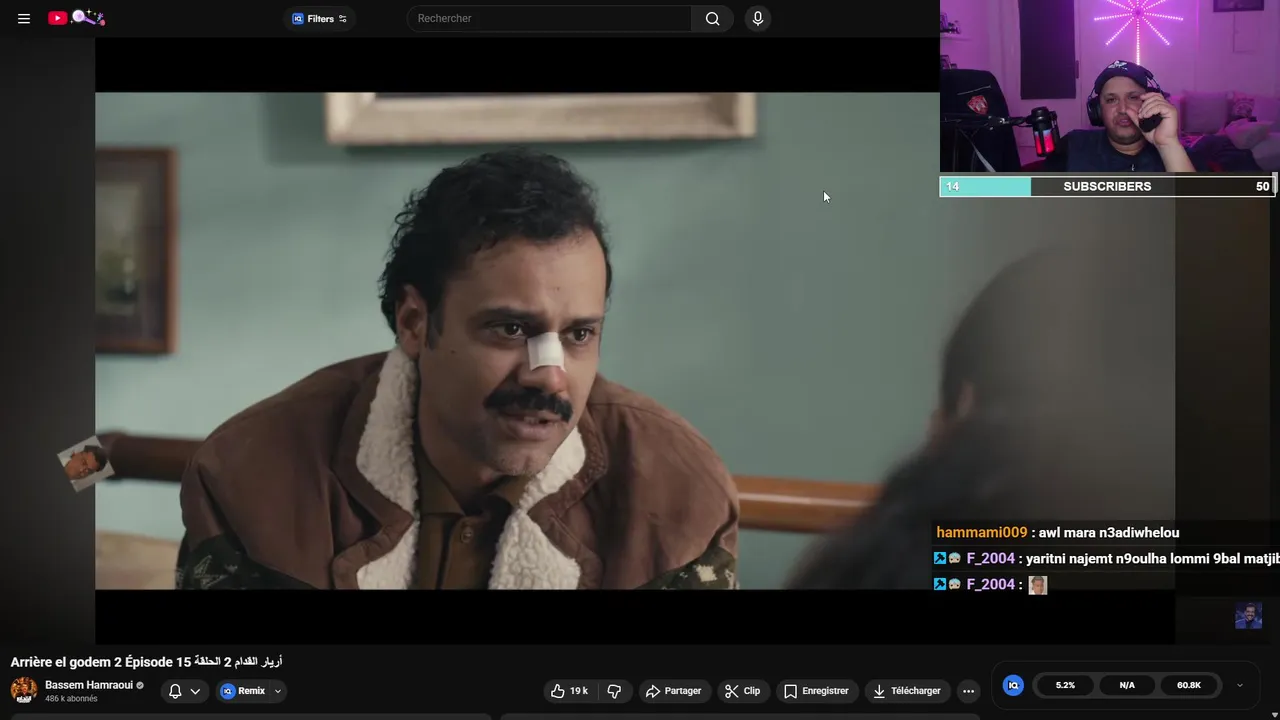Click the verified badge beside Bassem Hamraoui
The height and width of the screenshot is (720, 1280).
click(140, 685)
